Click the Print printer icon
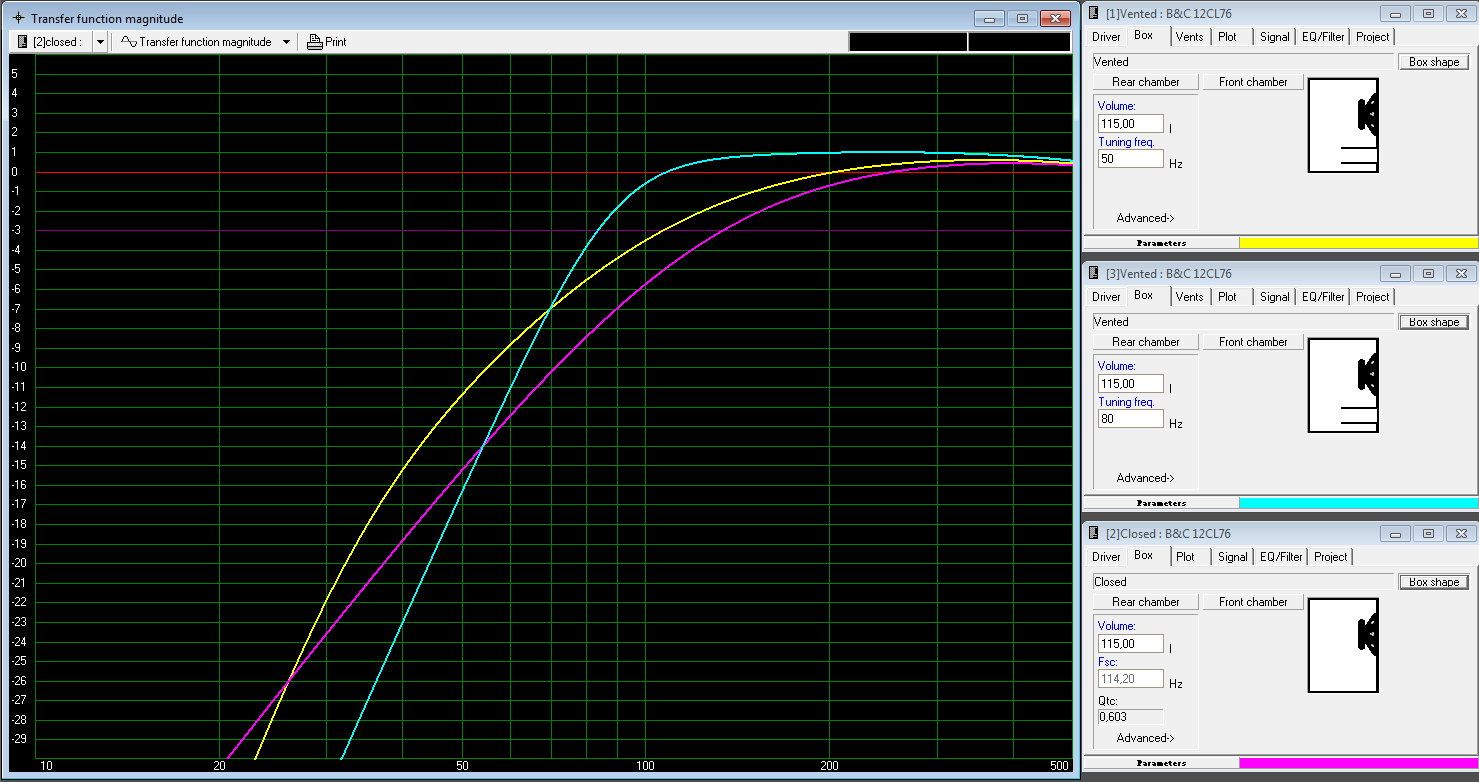The width and height of the screenshot is (1479, 782). point(315,42)
